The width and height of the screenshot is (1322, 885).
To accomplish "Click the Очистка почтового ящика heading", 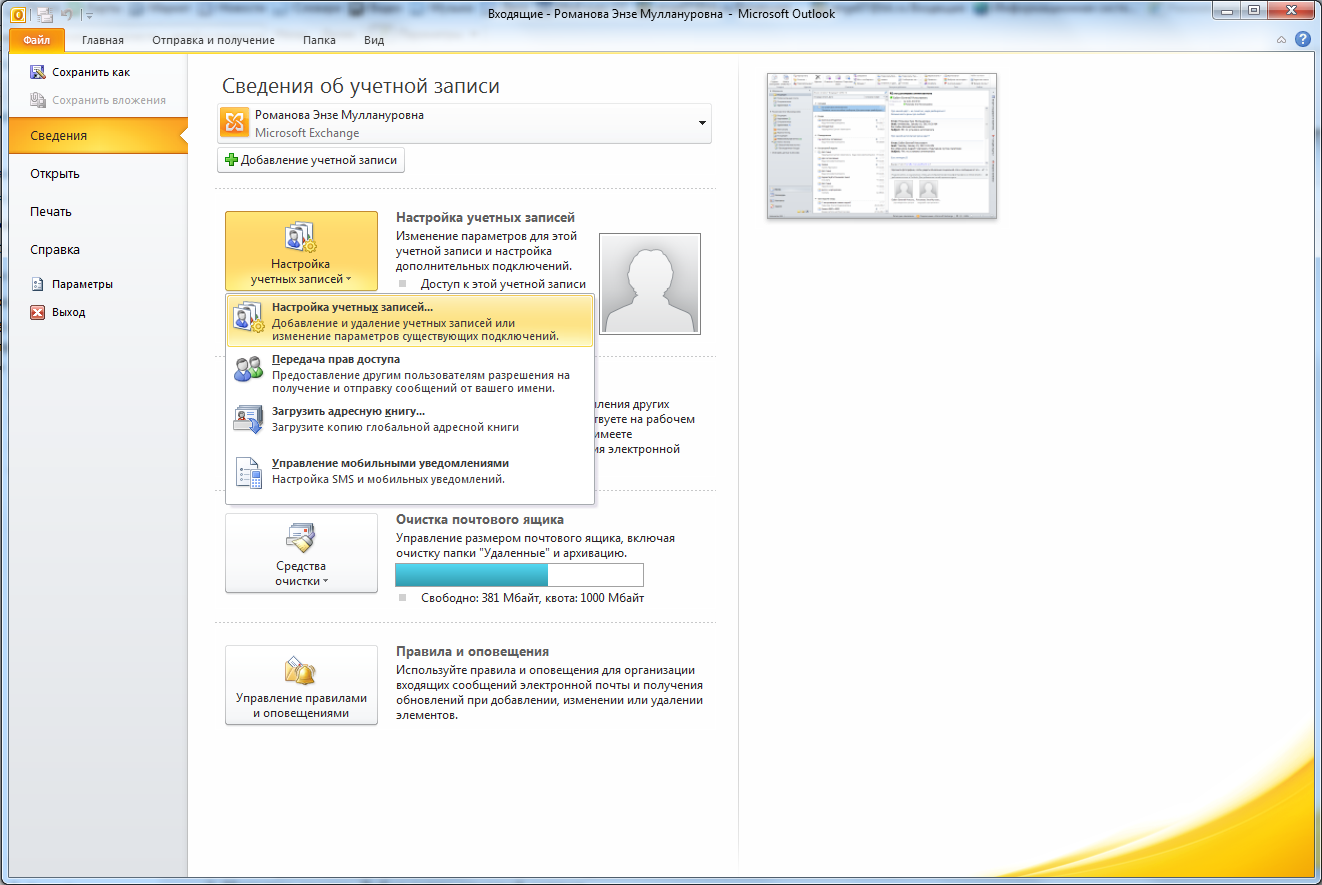I will coord(480,519).
